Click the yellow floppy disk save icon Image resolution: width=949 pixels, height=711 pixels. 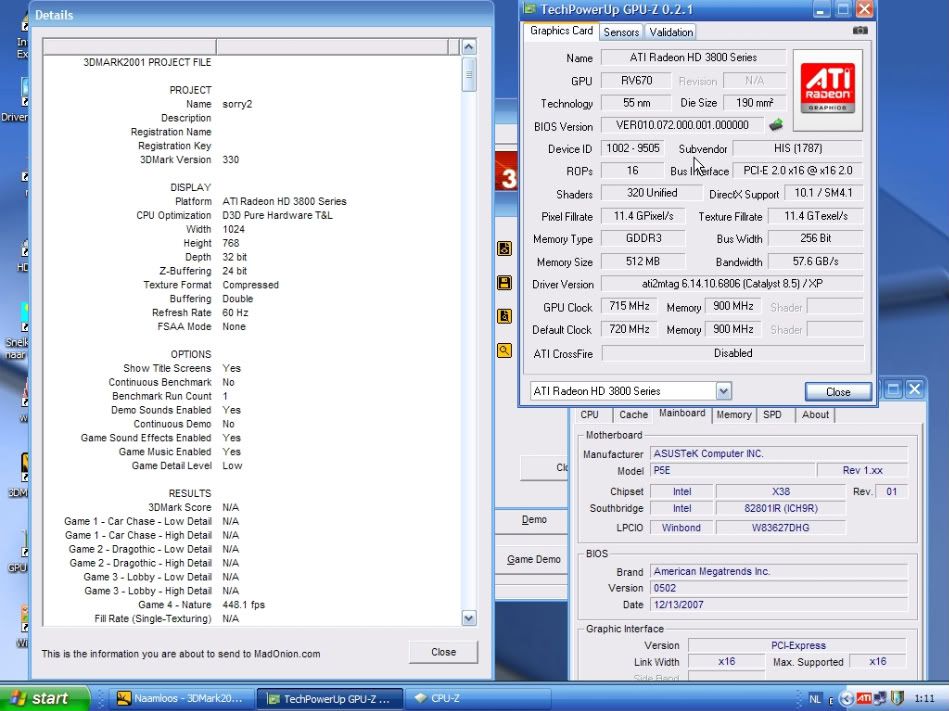(x=505, y=283)
